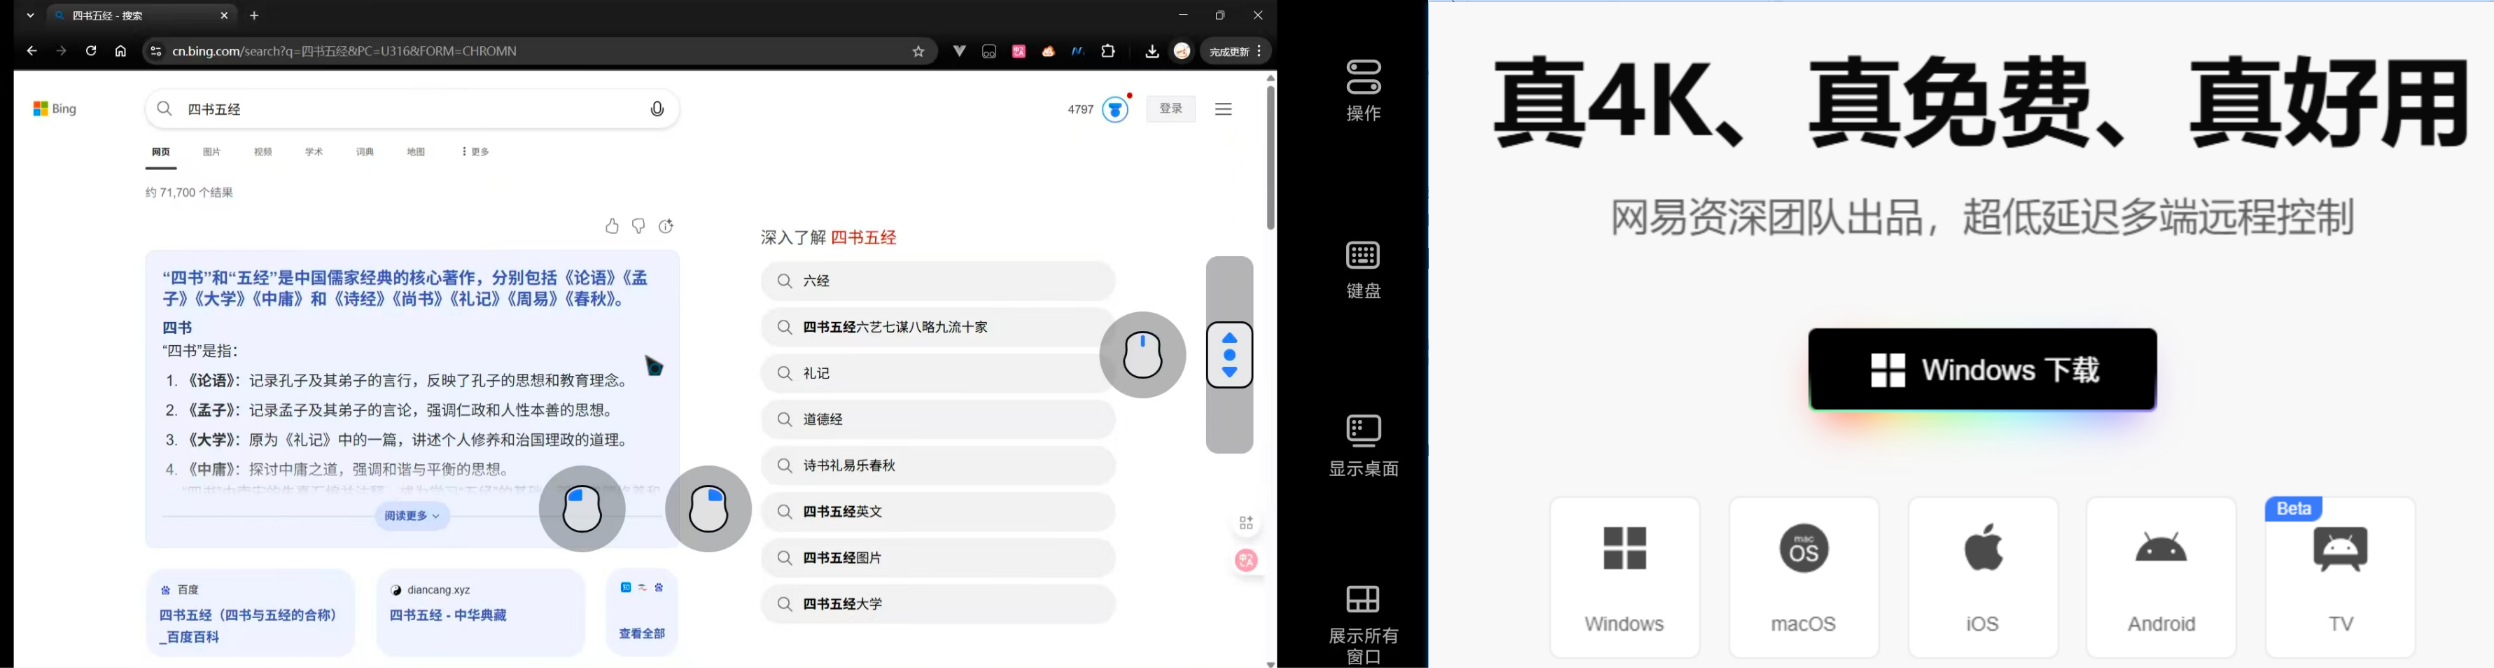Screen dimensions: 2494x668
Task: Select the related search 诗书礼易乐春秋
Action: (x=938, y=465)
